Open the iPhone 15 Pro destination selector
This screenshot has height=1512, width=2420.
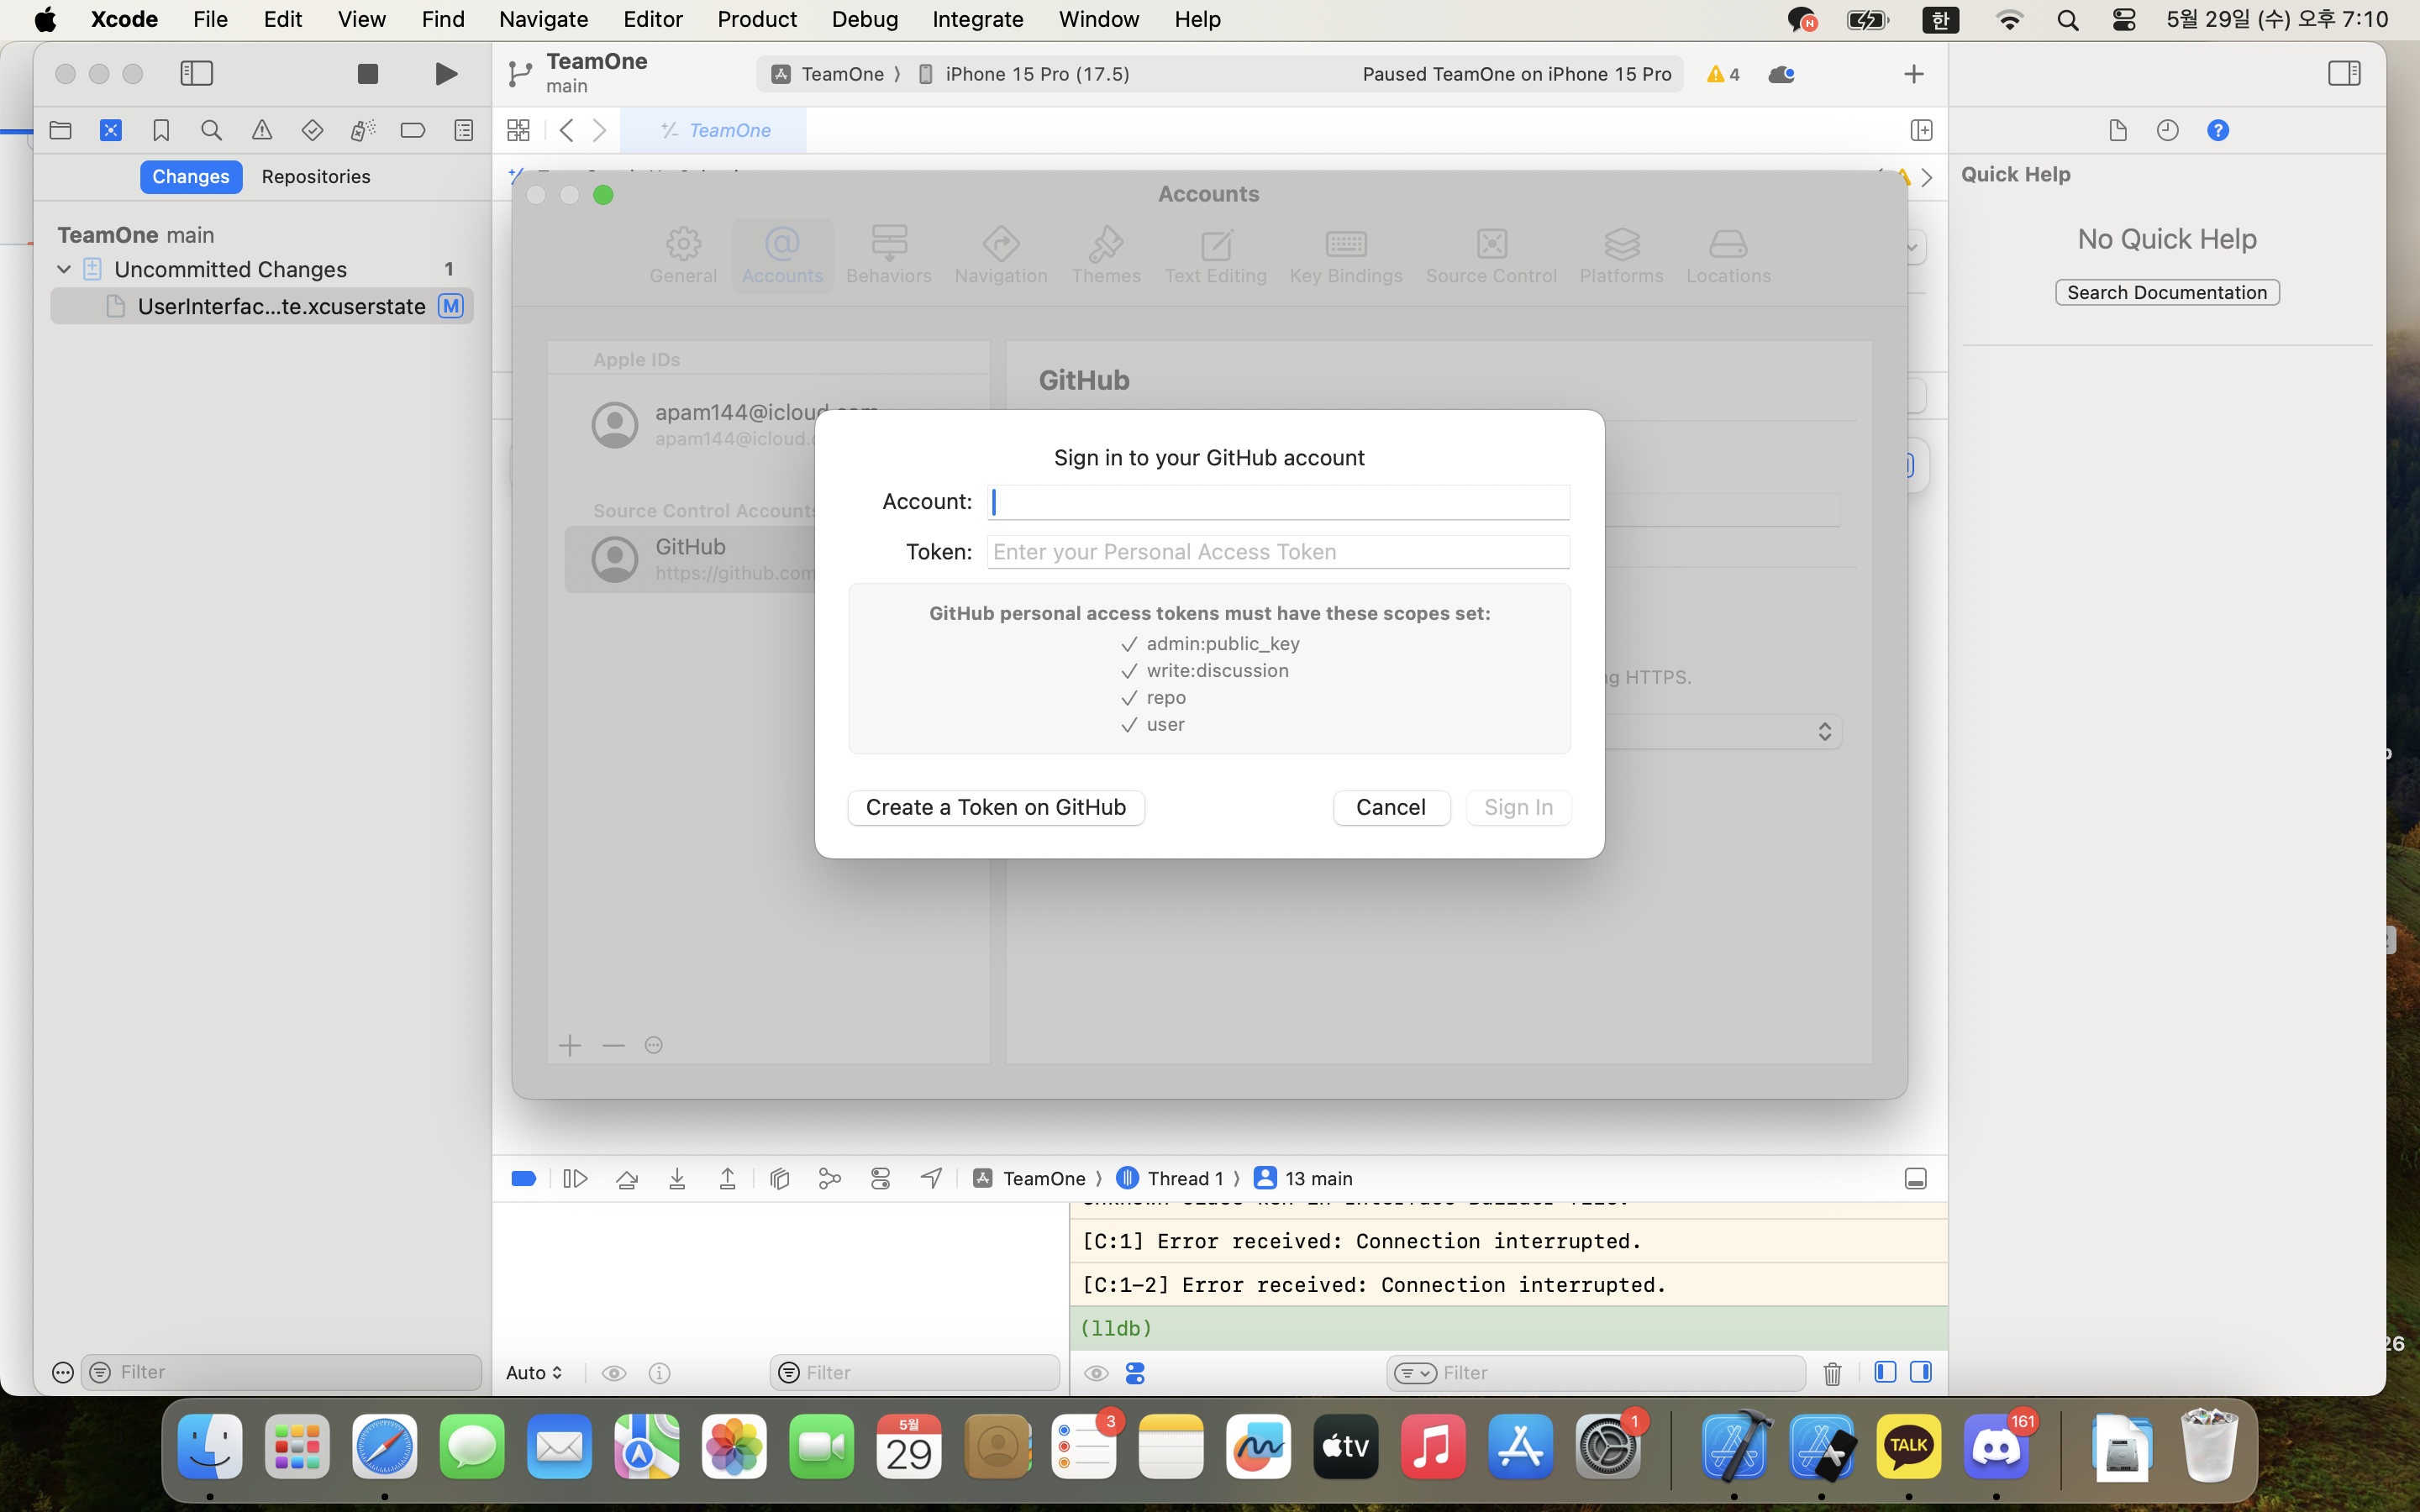(1036, 74)
